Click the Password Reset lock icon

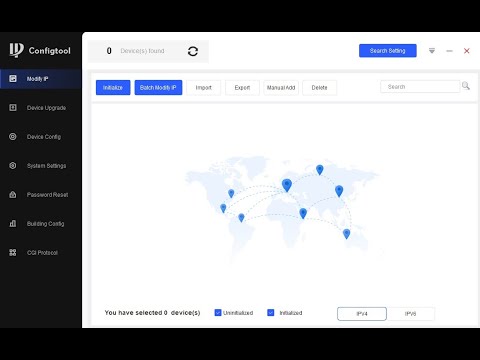click(13, 194)
